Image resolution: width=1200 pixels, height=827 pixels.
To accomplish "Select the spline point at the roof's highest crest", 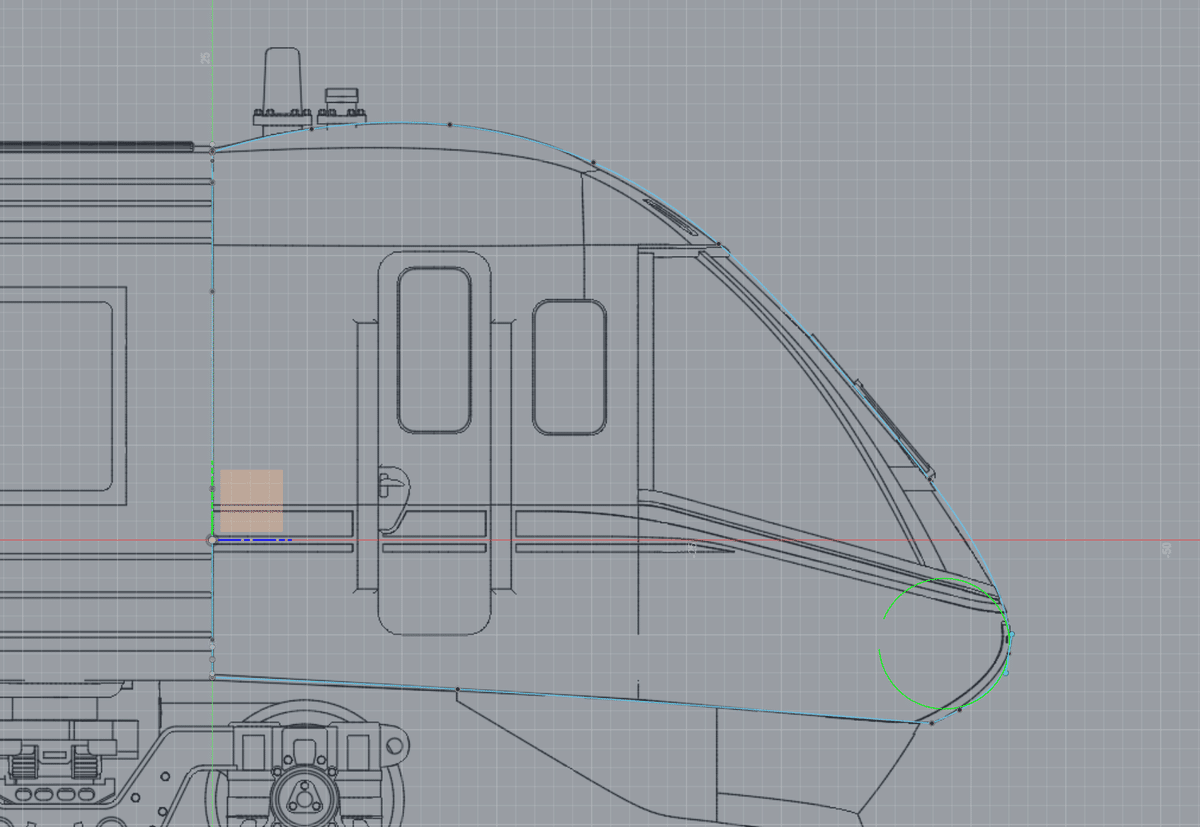I will tap(450, 124).
